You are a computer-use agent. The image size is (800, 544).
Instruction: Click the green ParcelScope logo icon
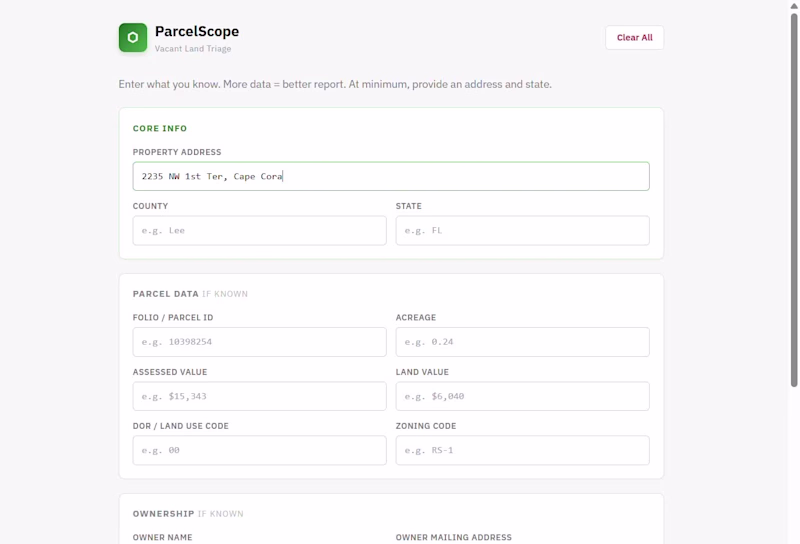click(133, 38)
